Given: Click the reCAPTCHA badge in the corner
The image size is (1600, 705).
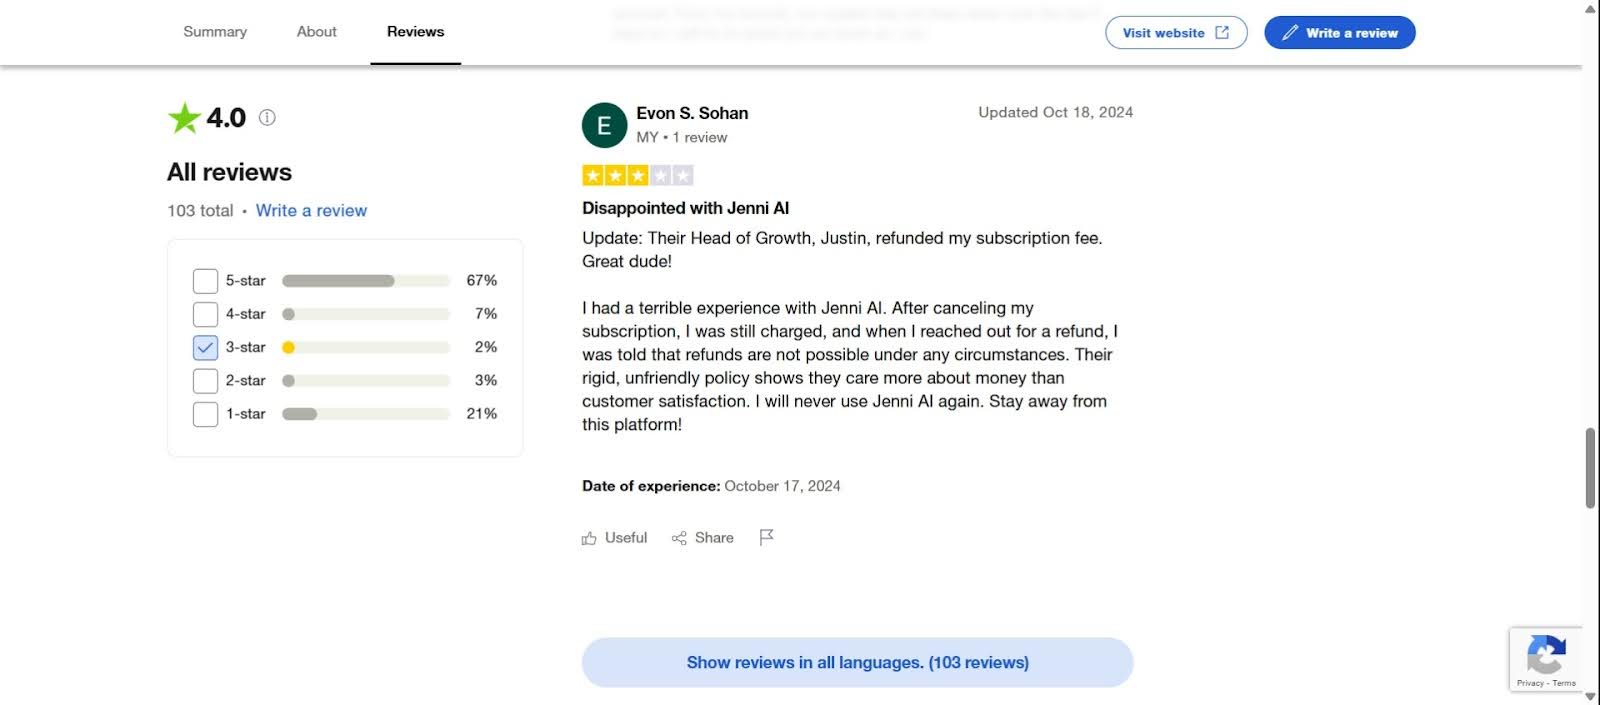Looking at the screenshot, I should click(x=1546, y=658).
